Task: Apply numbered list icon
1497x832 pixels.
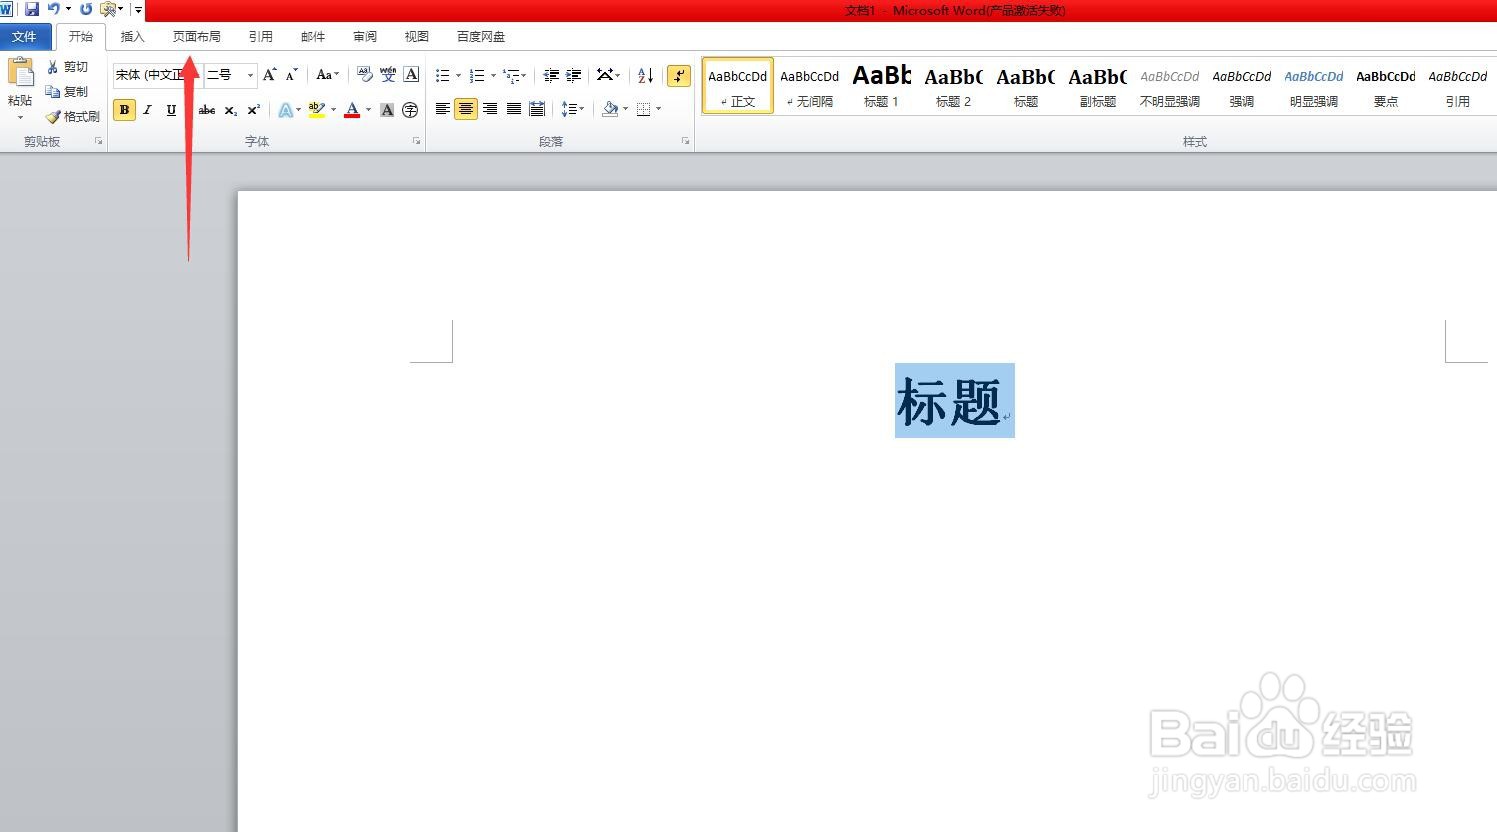Action: [x=477, y=75]
